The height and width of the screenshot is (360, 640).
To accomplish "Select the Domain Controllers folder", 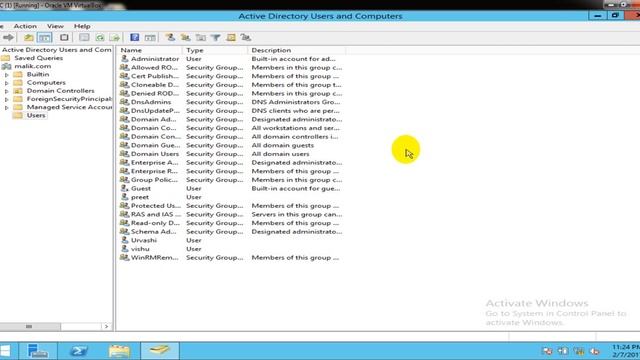I will pos(60,91).
